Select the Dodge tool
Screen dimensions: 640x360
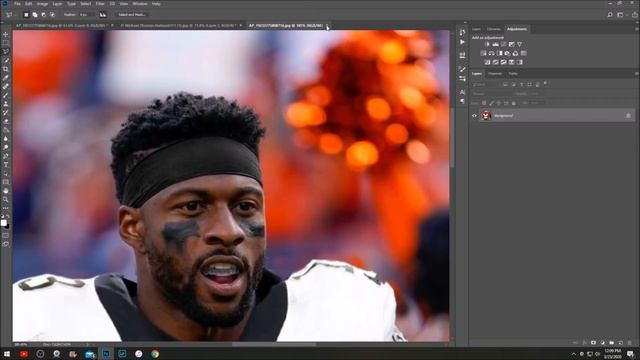(x=6, y=147)
